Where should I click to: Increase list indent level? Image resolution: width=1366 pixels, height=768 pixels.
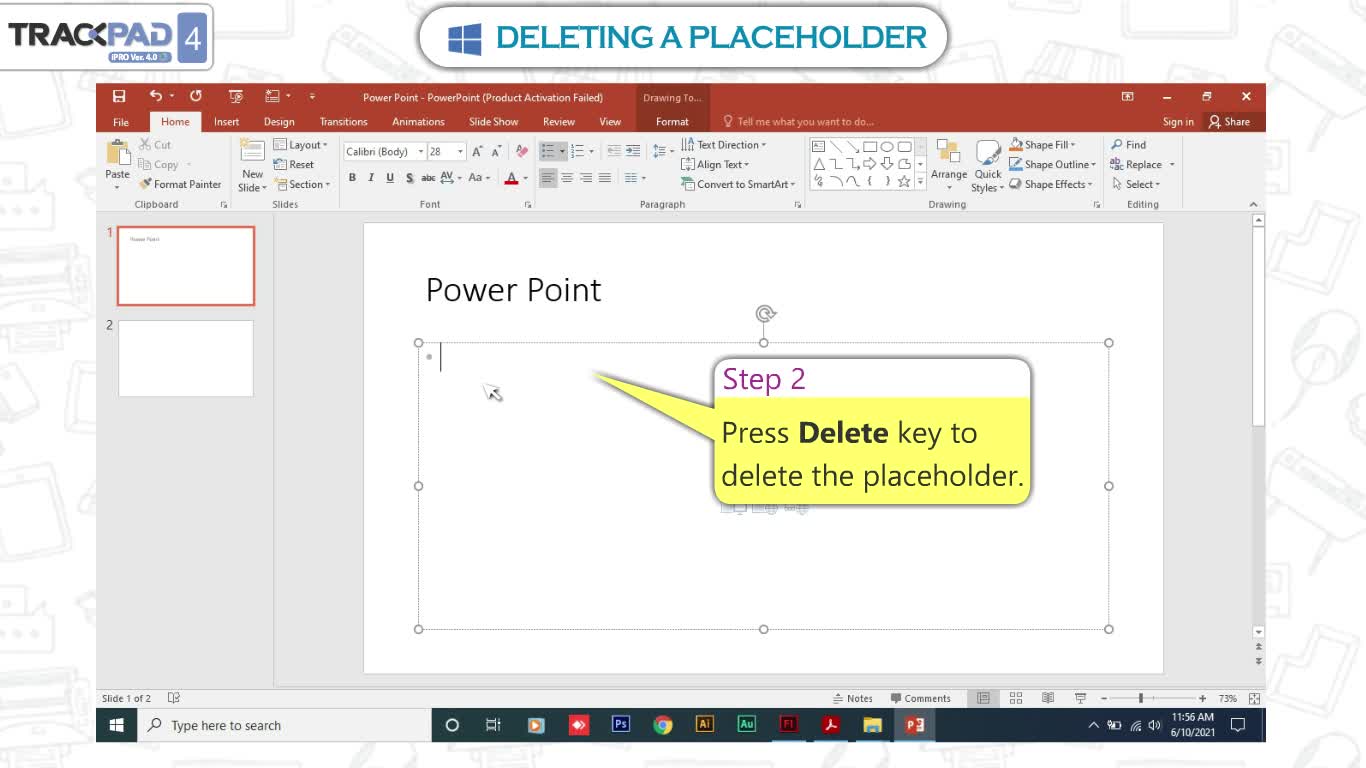coord(633,151)
